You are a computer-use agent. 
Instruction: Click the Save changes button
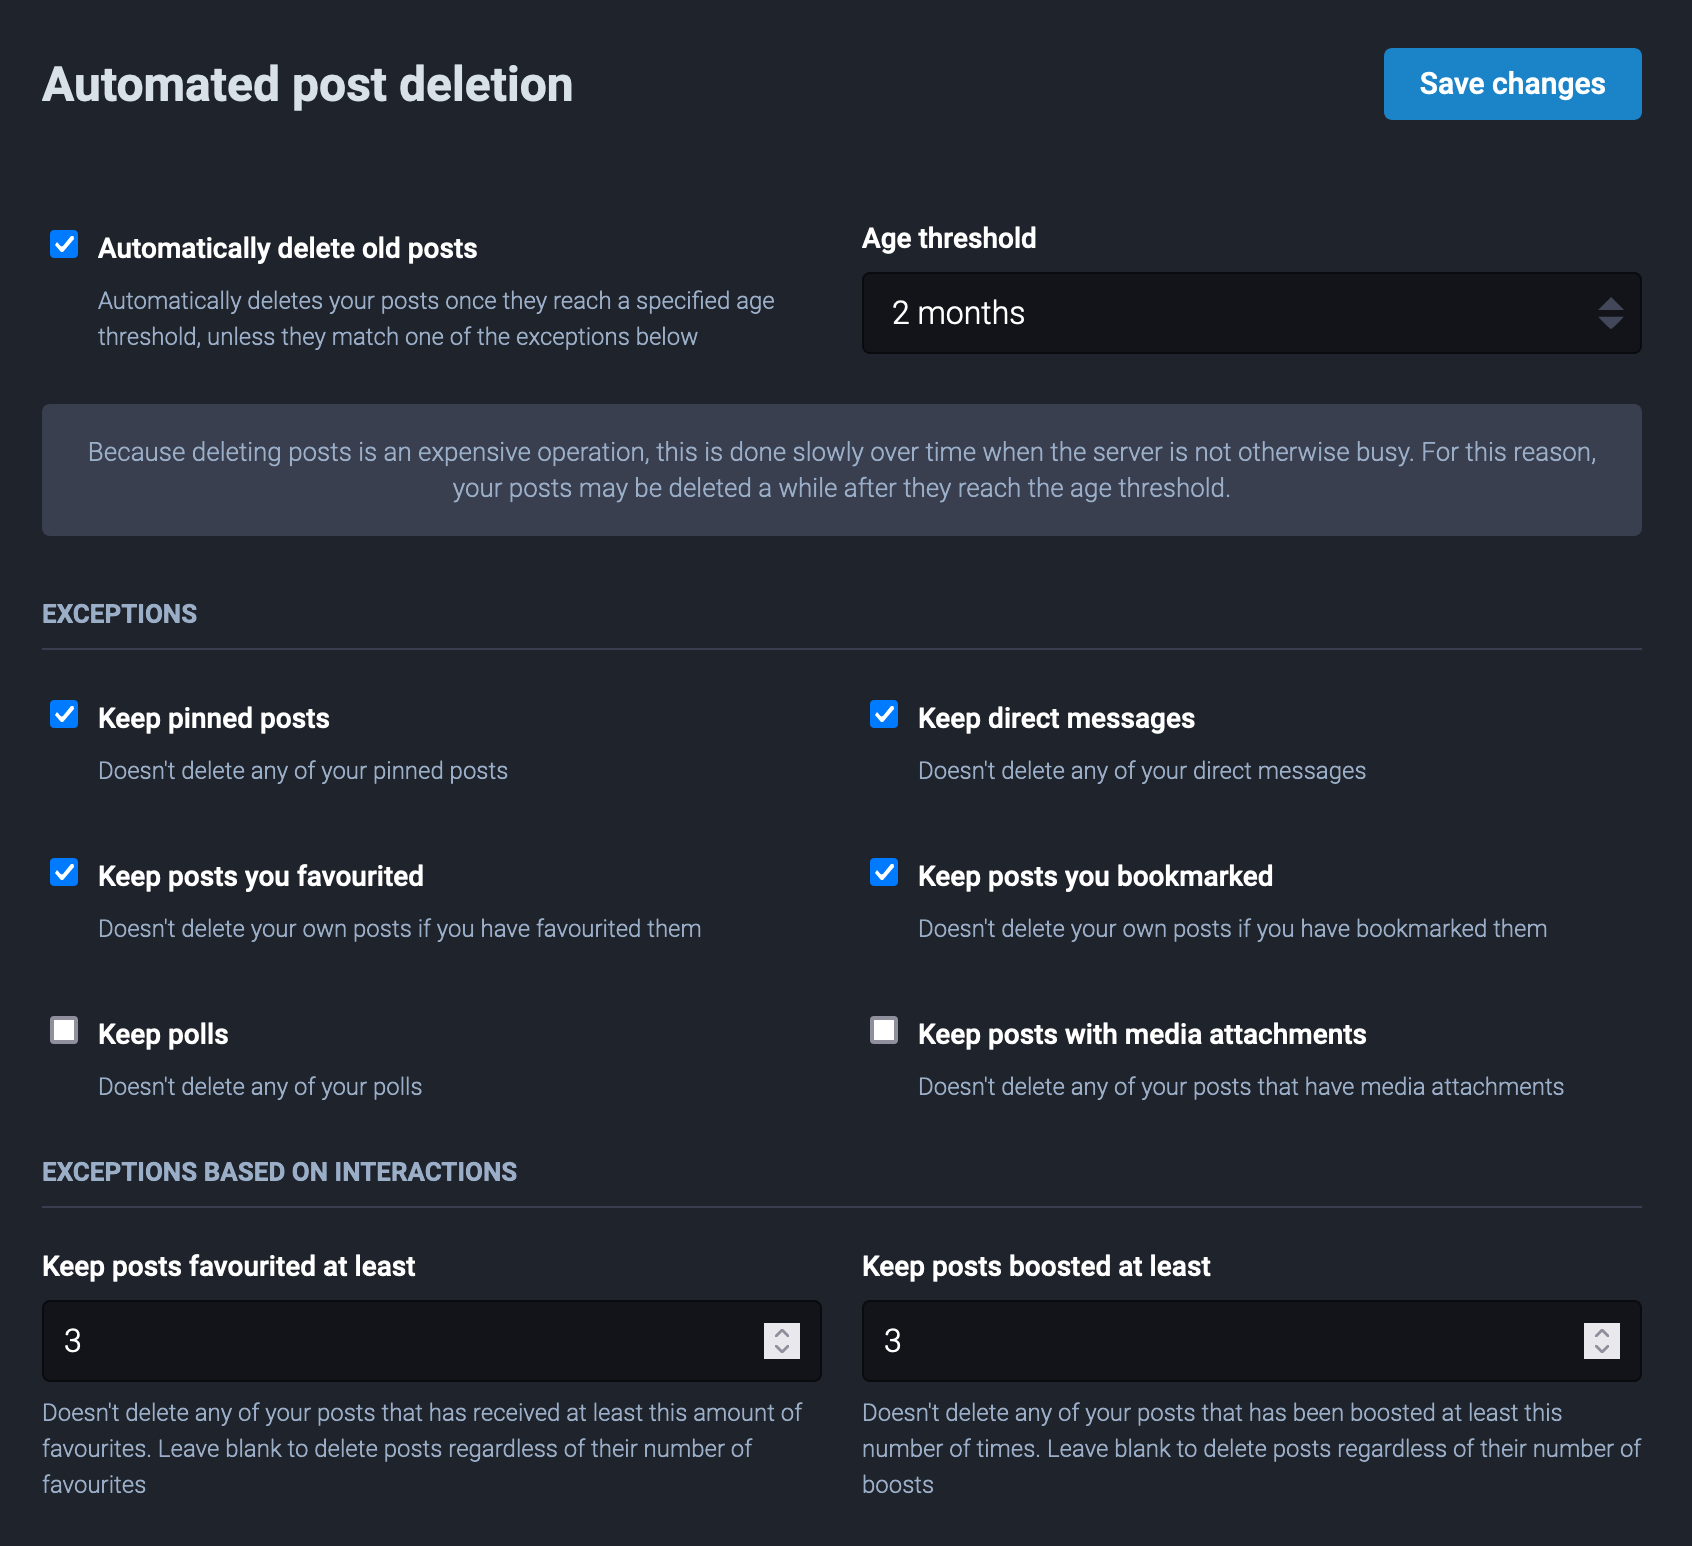tap(1511, 84)
